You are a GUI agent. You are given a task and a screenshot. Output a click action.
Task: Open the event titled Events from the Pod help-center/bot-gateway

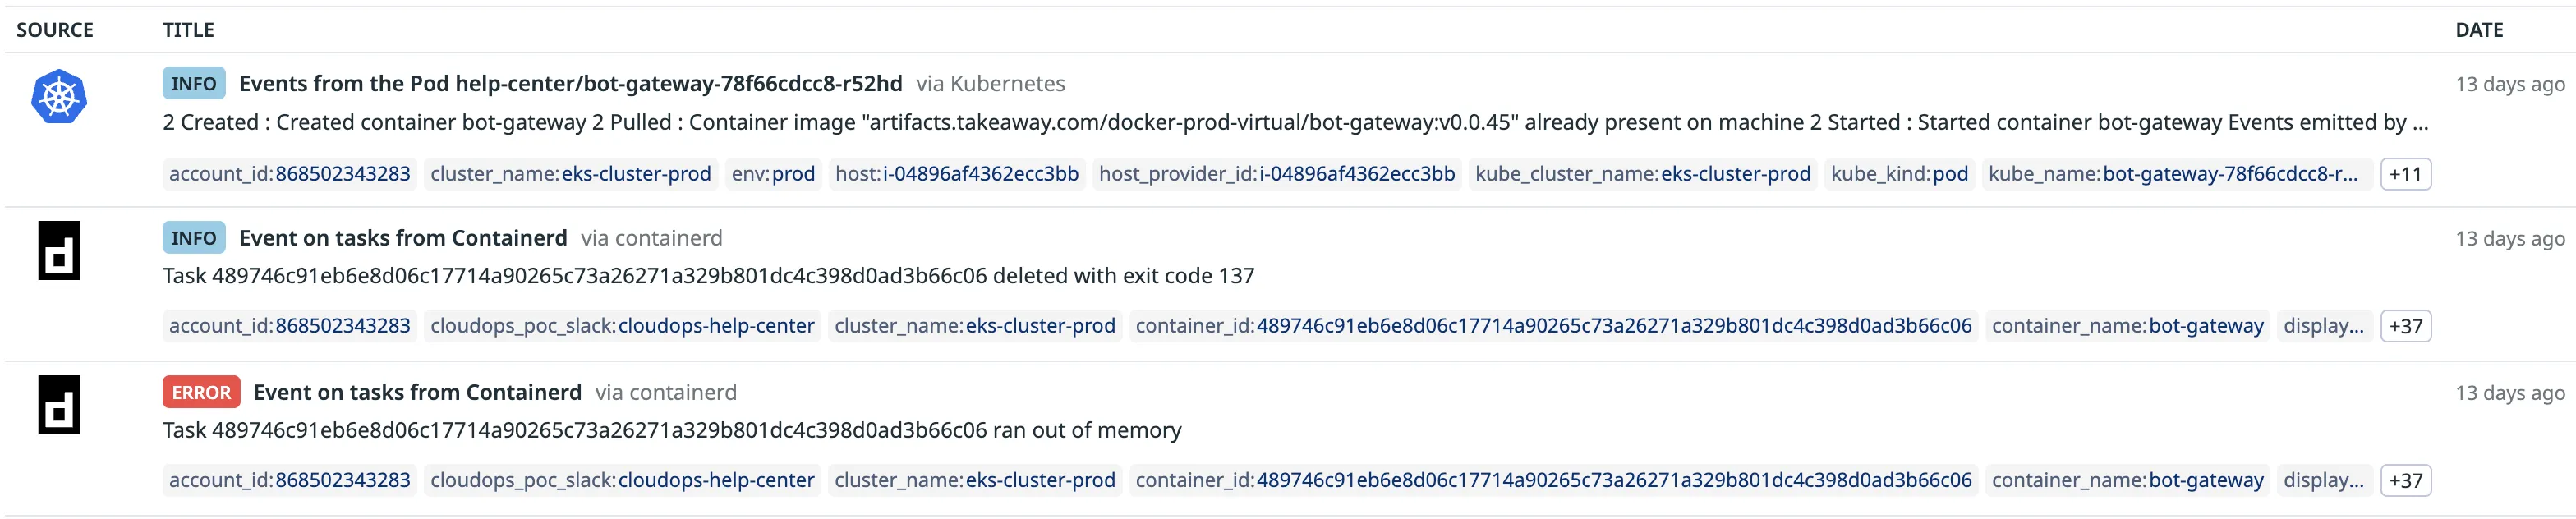click(570, 84)
